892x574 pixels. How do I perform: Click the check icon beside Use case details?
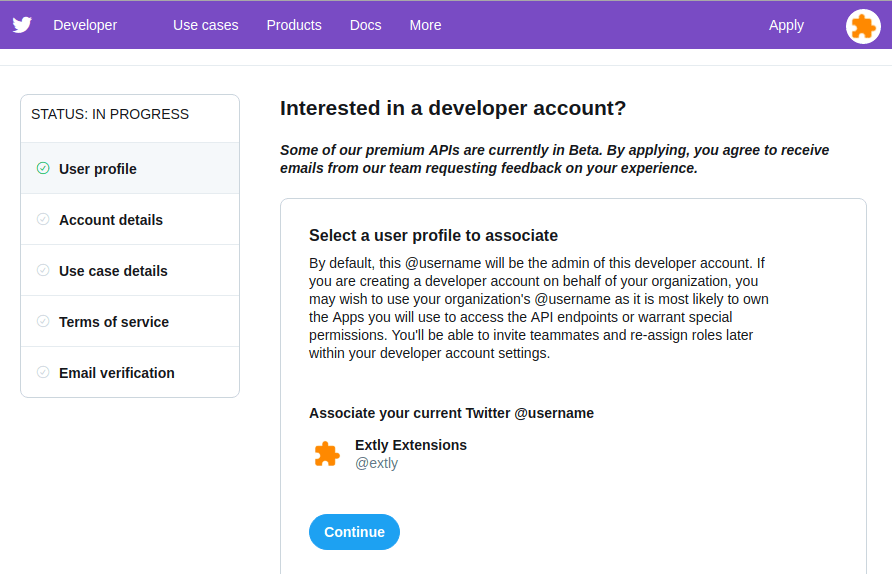pyautogui.click(x=43, y=270)
